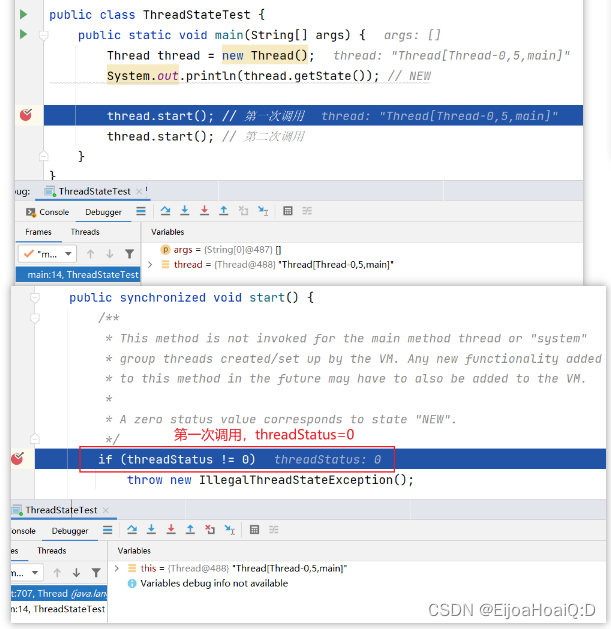Close the lower ThreadStateTest debug tab
Image resolution: width=611 pixels, height=629 pixels.
pos(106,510)
